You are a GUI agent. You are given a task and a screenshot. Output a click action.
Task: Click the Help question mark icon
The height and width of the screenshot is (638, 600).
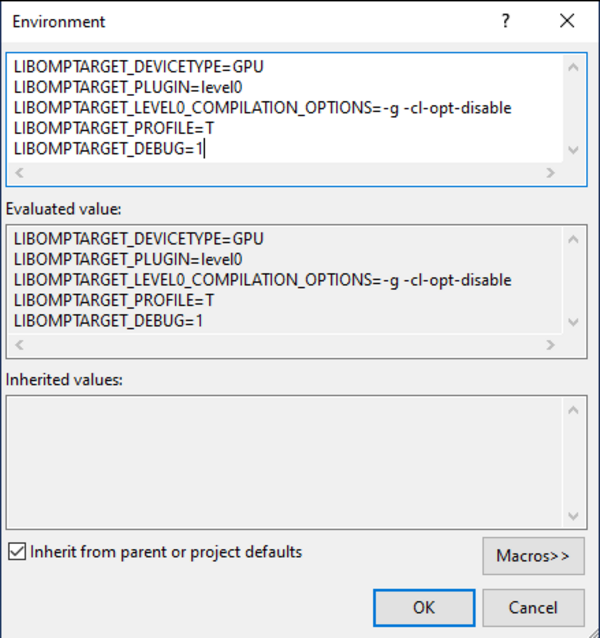tap(507, 21)
